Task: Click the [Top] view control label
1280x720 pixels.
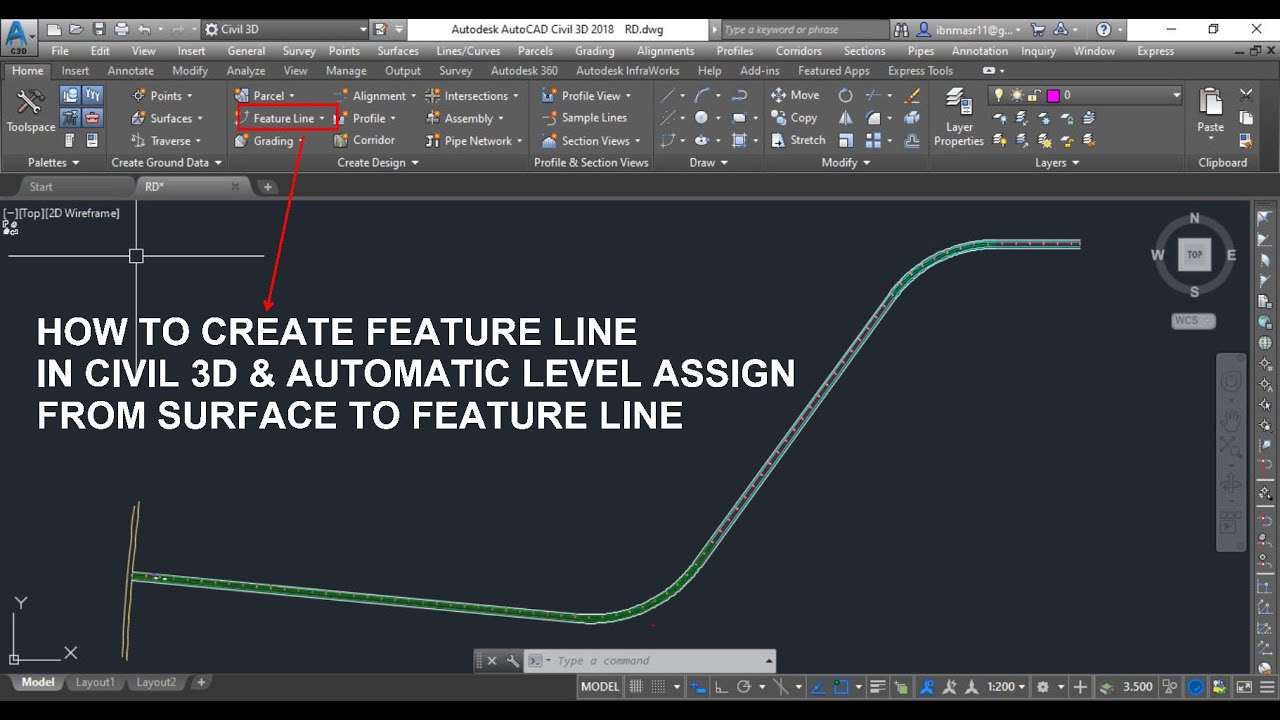Action: [31, 213]
